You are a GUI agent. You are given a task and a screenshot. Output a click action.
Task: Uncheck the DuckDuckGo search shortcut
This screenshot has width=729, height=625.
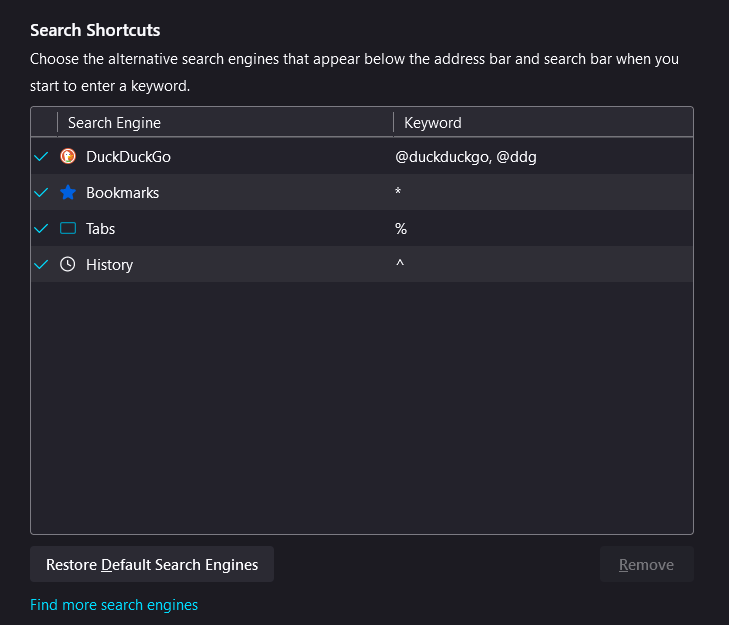coord(41,156)
